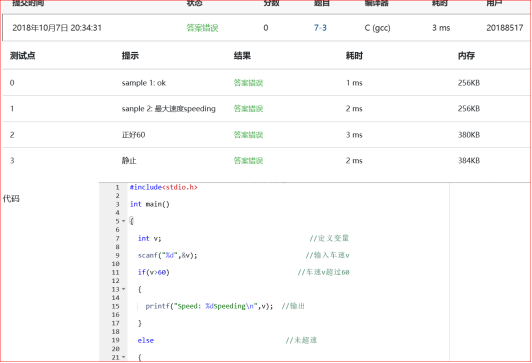Image resolution: width=532 pixels, height=363 pixels.
Task: Click comment '//输入车速v'
Action: click(x=327, y=255)
